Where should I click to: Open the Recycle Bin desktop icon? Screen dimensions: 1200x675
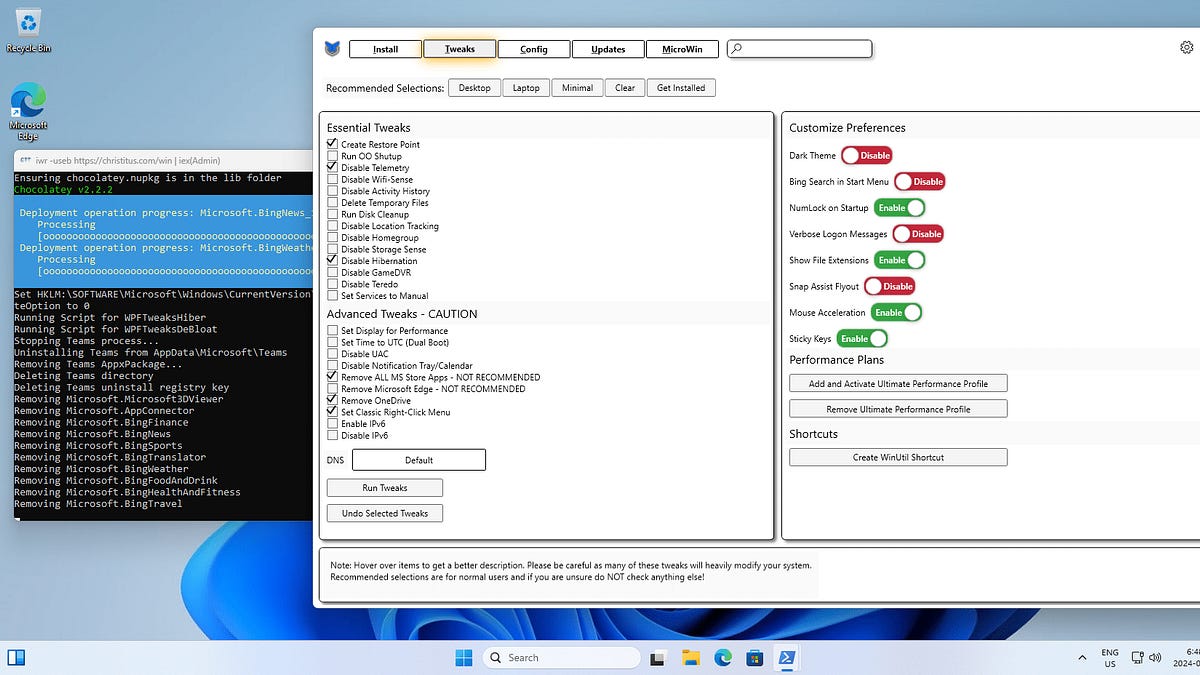[28, 29]
